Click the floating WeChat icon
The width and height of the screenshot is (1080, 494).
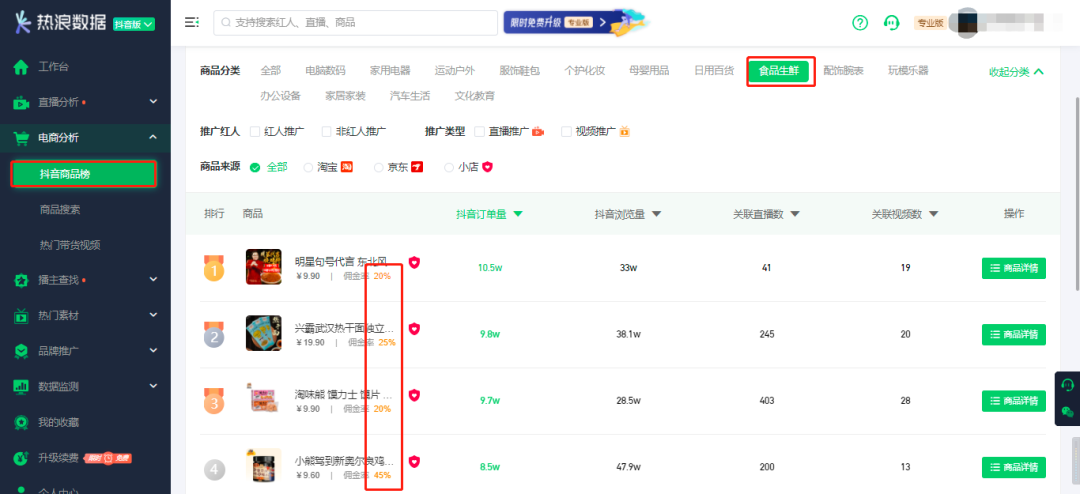(1068, 412)
